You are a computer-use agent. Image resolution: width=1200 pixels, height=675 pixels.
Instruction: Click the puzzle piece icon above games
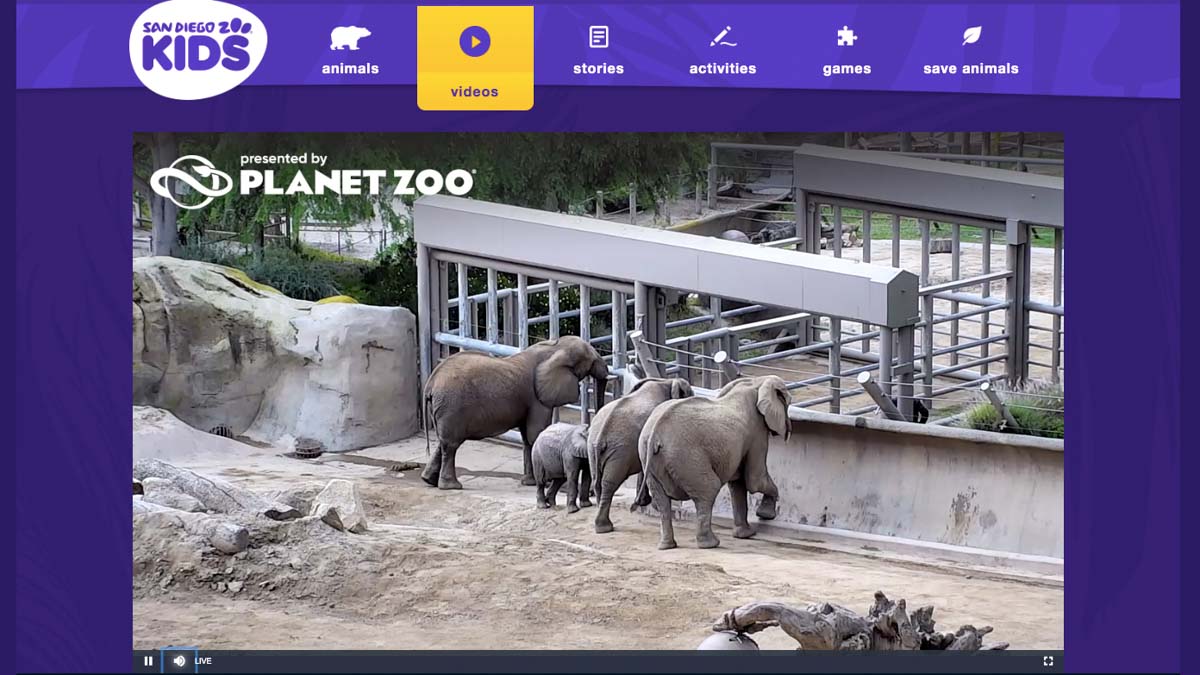(x=847, y=38)
